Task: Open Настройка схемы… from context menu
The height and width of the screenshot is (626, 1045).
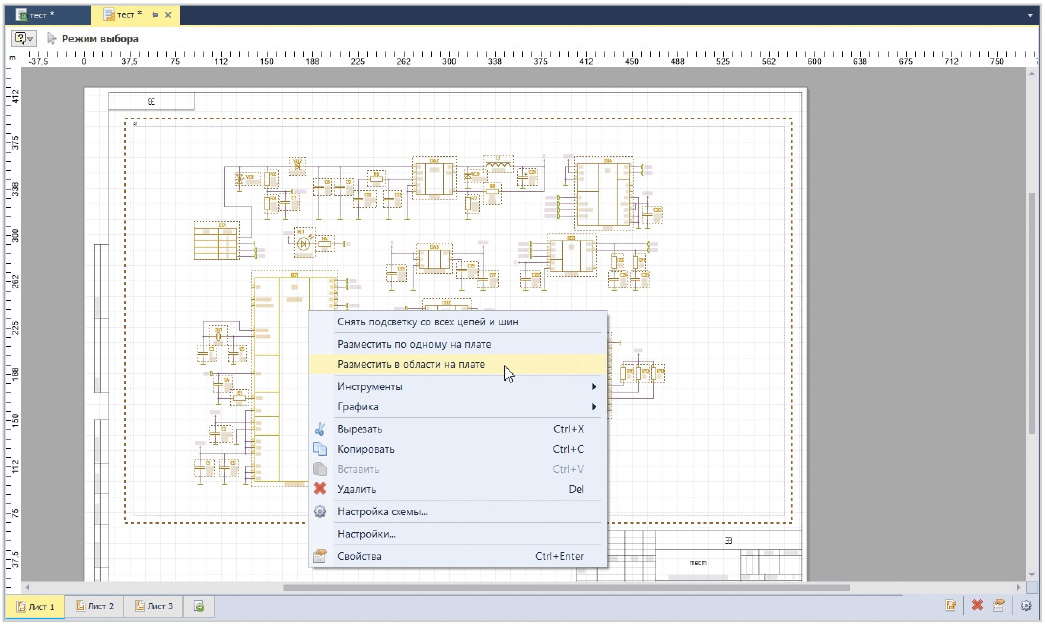Action: point(382,512)
